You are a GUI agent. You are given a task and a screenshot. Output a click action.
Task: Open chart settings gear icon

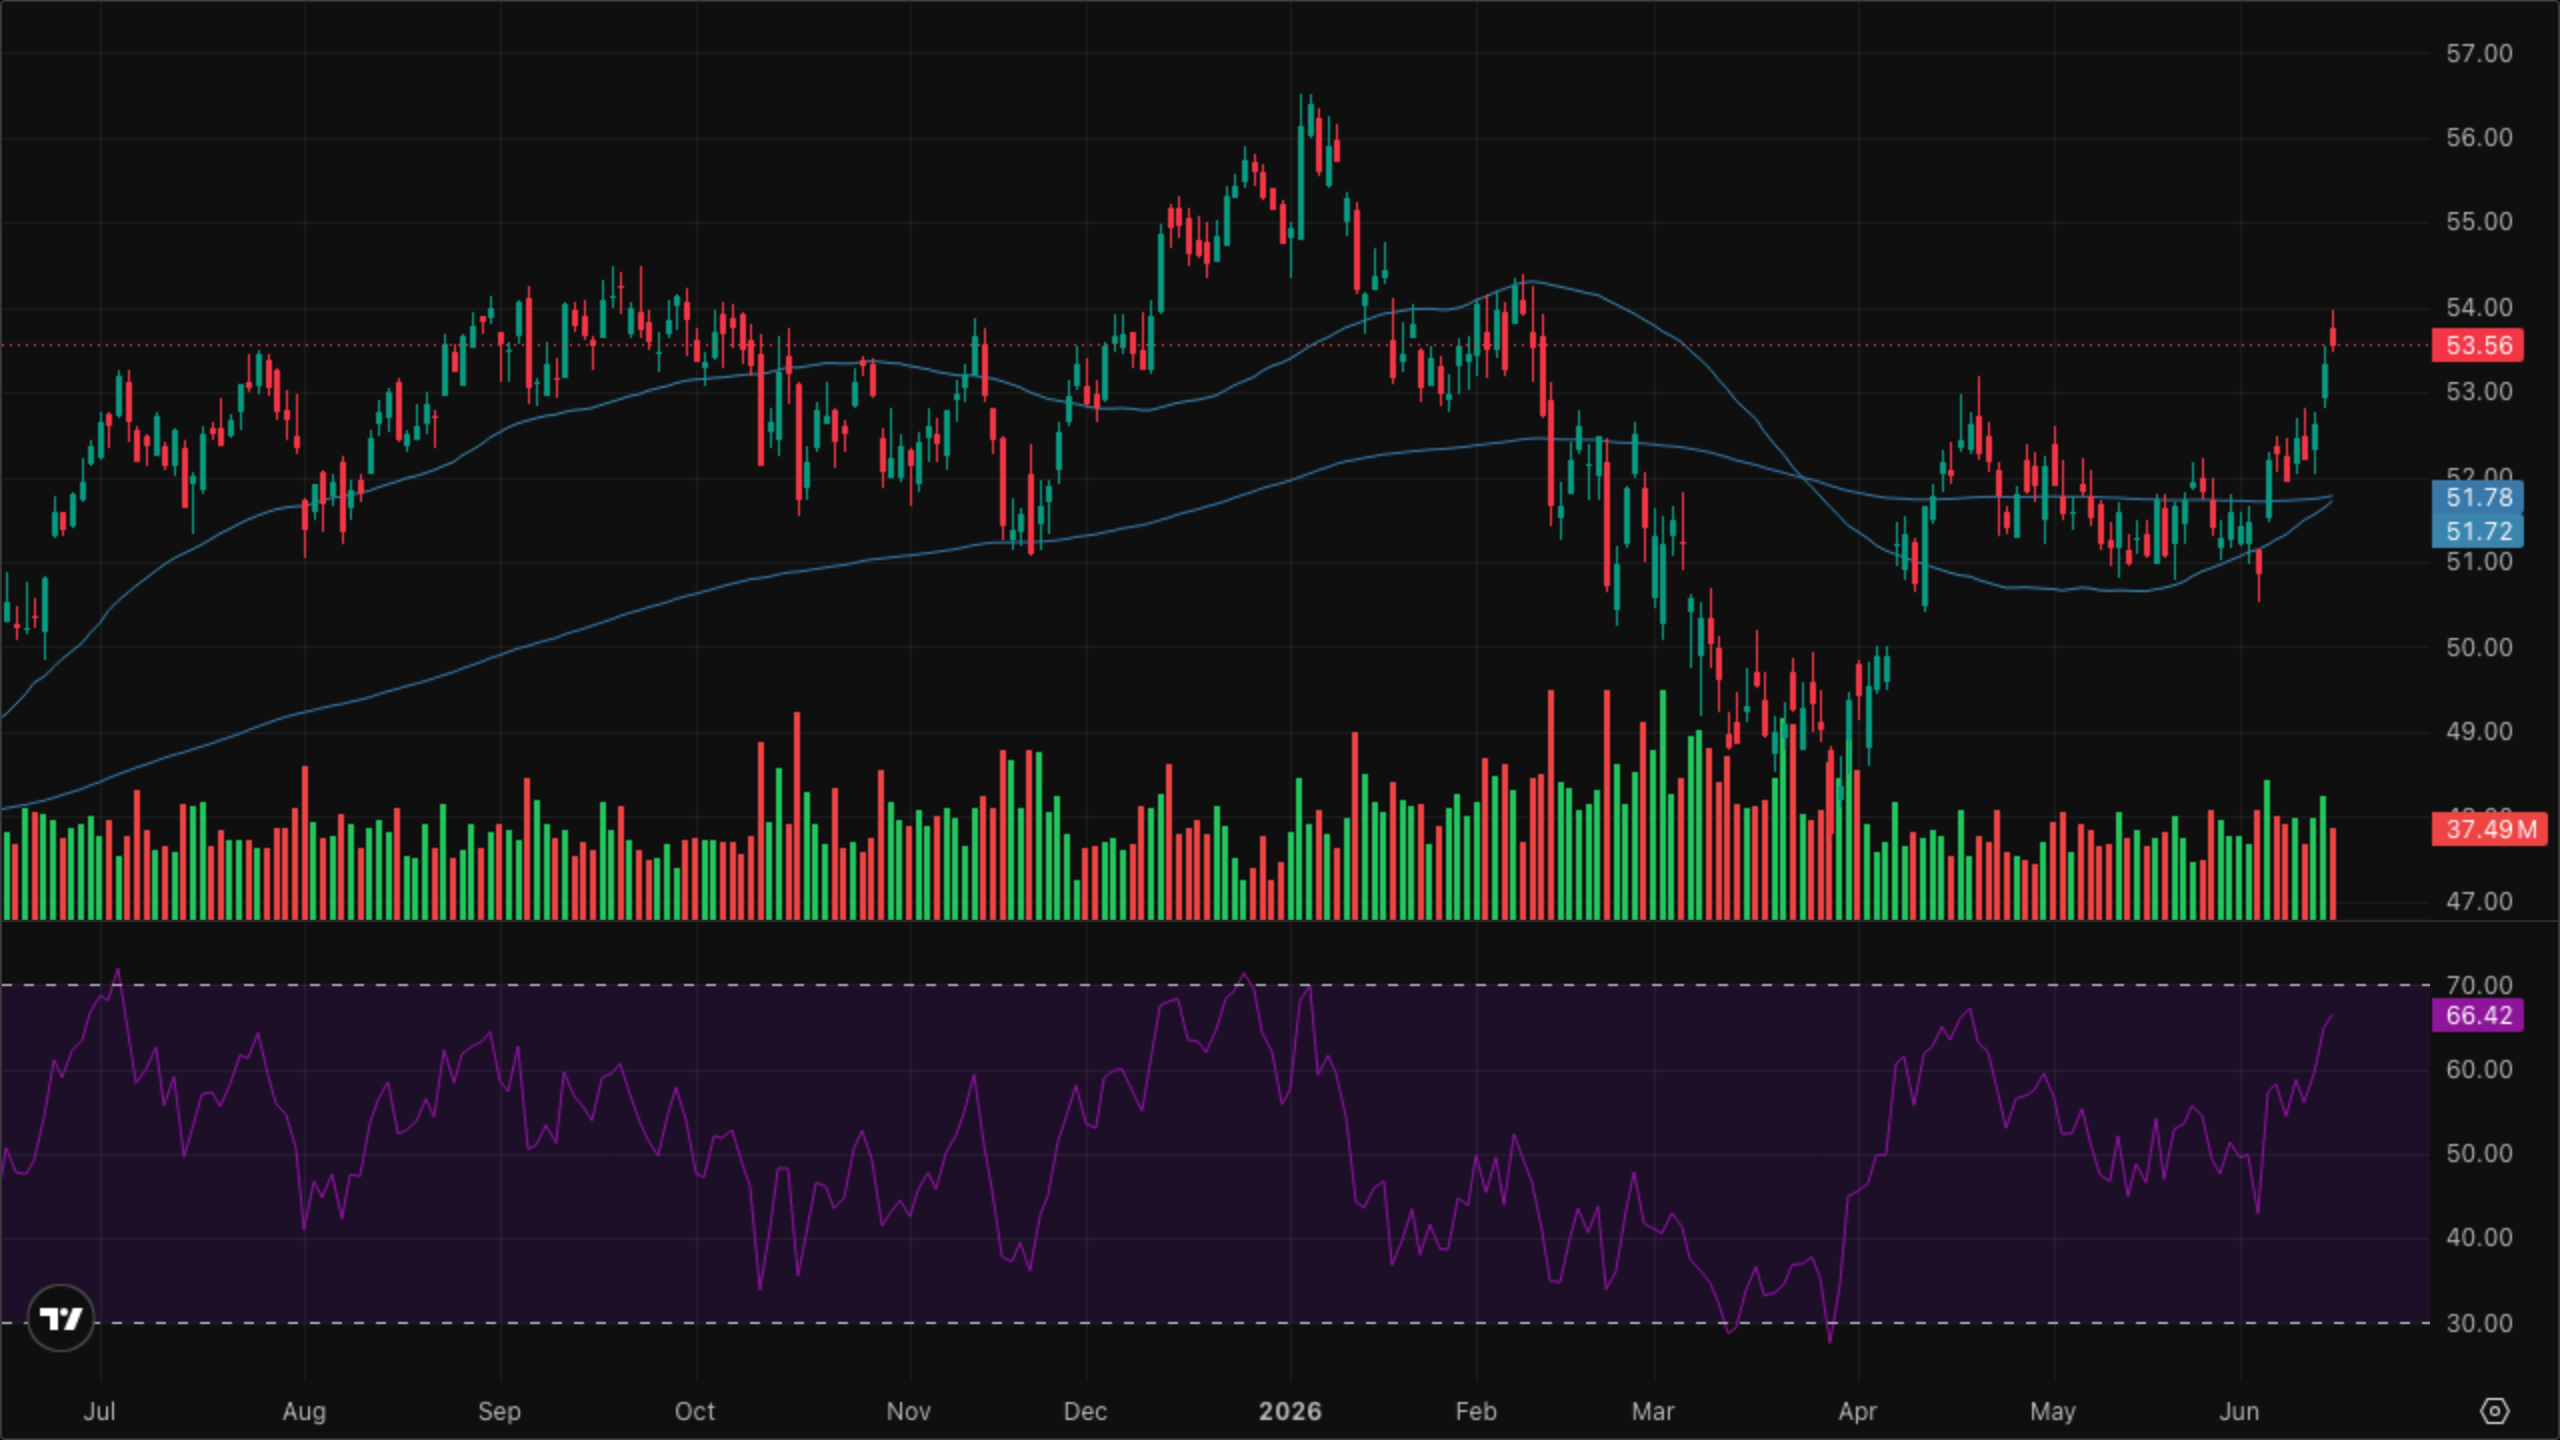[2495, 1411]
